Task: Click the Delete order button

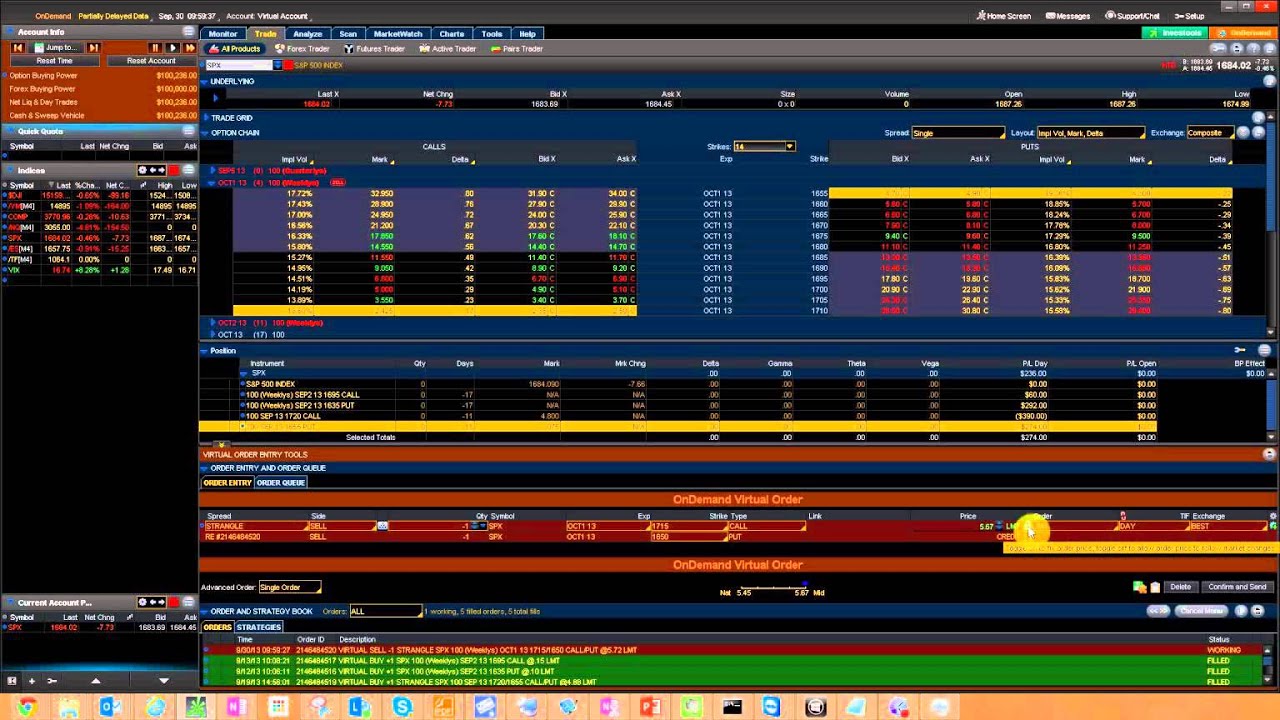Action: pos(1180,587)
